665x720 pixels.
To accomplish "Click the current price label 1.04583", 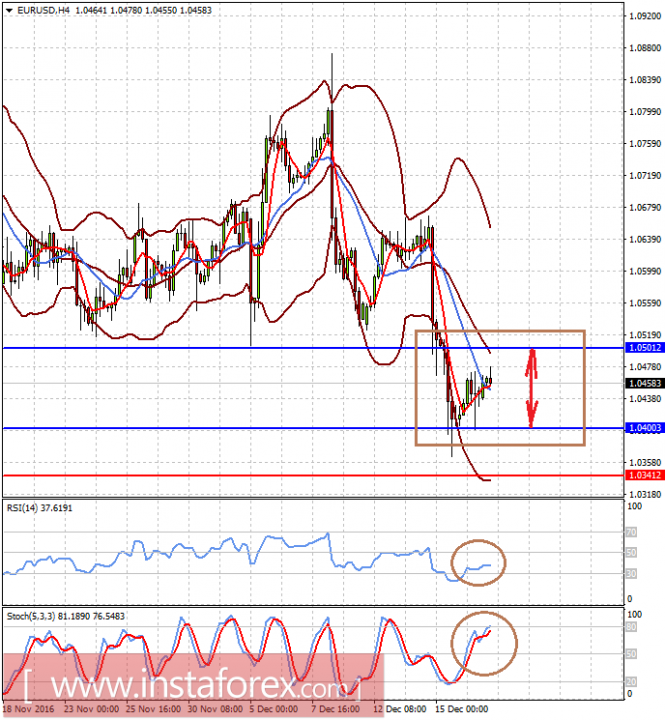I will (645, 383).
